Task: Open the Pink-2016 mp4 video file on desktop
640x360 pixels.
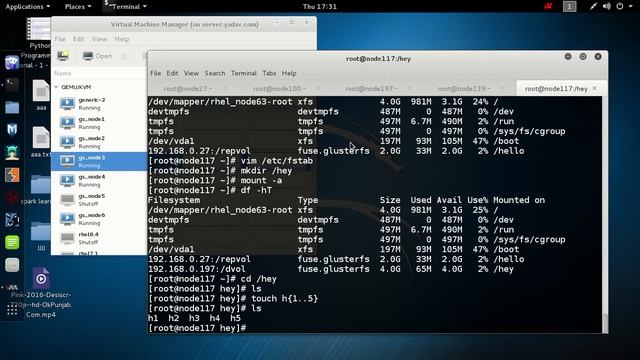Action: (x=41, y=292)
